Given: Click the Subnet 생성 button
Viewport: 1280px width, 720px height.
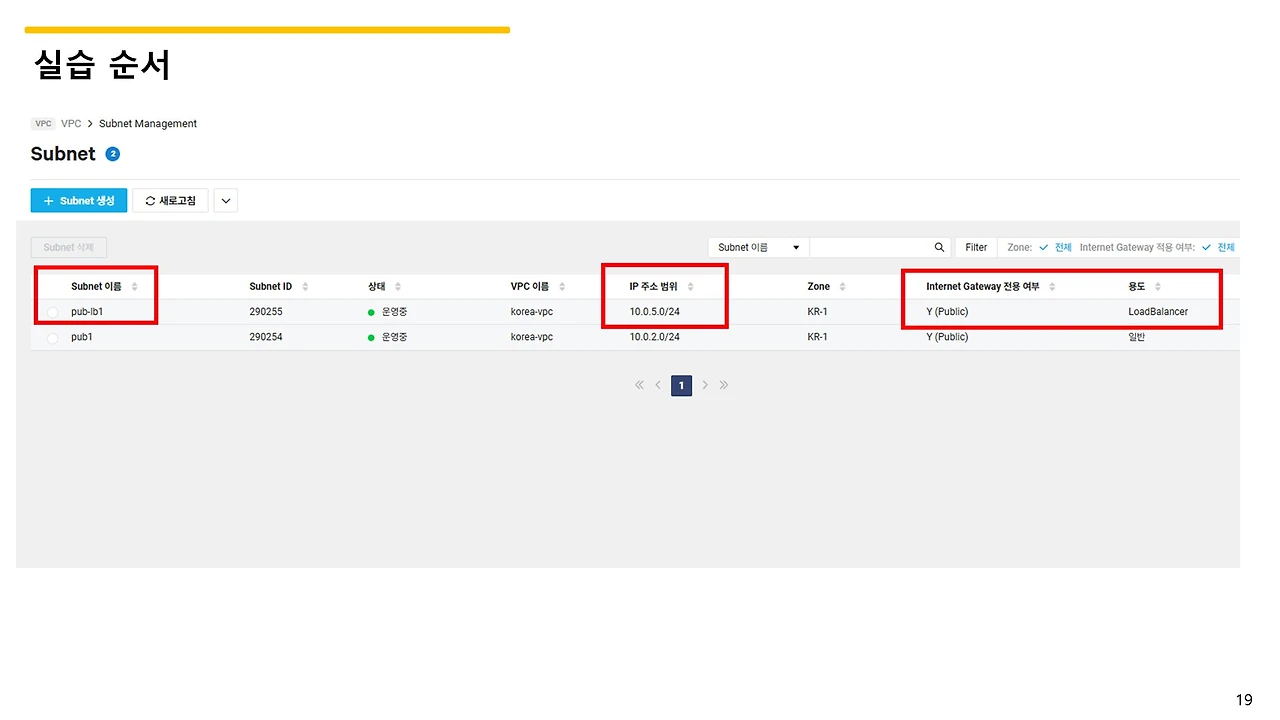Looking at the screenshot, I should 79,201.
